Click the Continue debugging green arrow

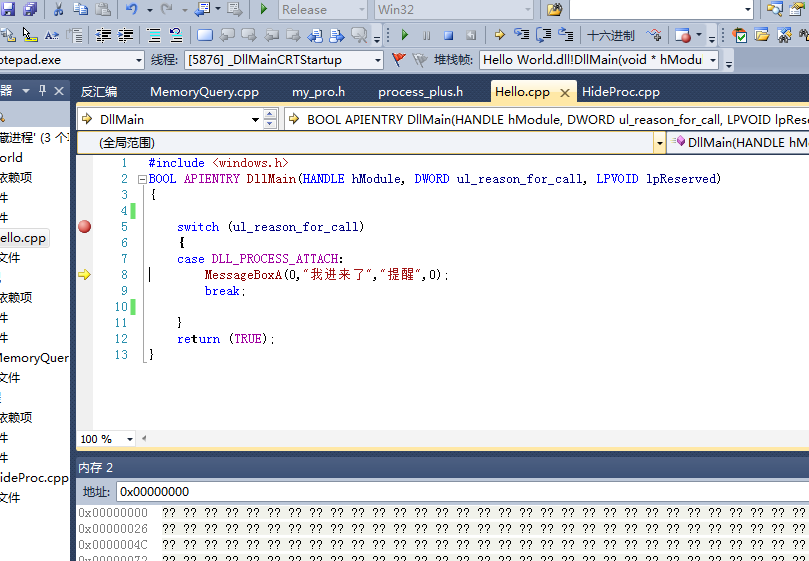pos(404,35)
